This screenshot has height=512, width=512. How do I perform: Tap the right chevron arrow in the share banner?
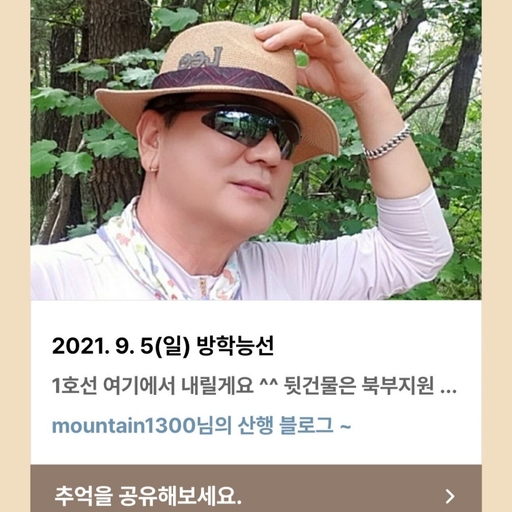pyautogui.click(x=450, y=496)
